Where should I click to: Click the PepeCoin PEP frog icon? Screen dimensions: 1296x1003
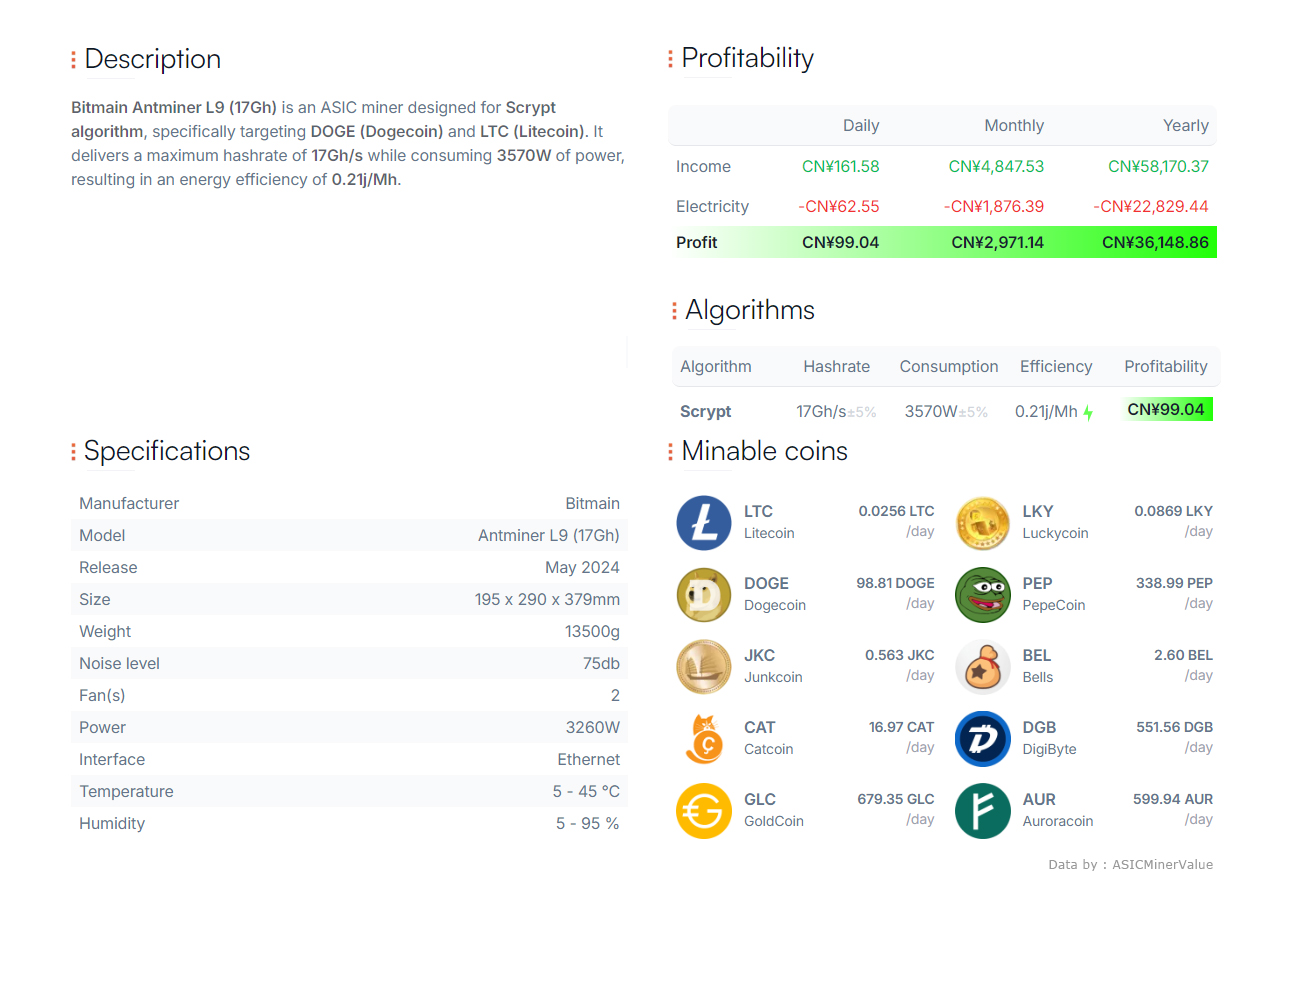(x=983, y=595)
